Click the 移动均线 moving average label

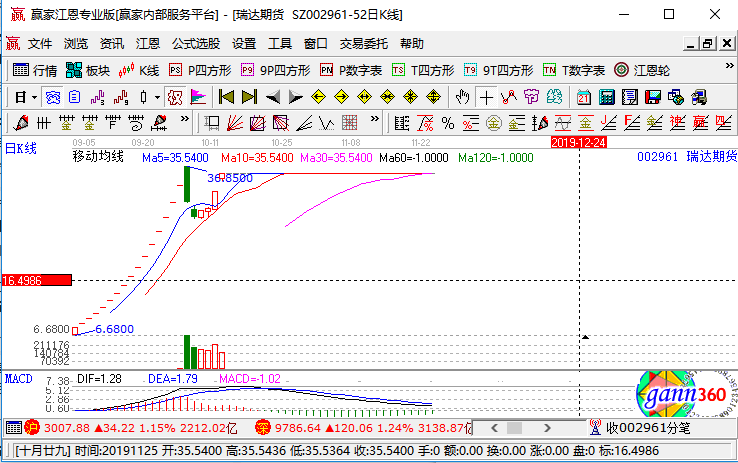coord(98,156)
